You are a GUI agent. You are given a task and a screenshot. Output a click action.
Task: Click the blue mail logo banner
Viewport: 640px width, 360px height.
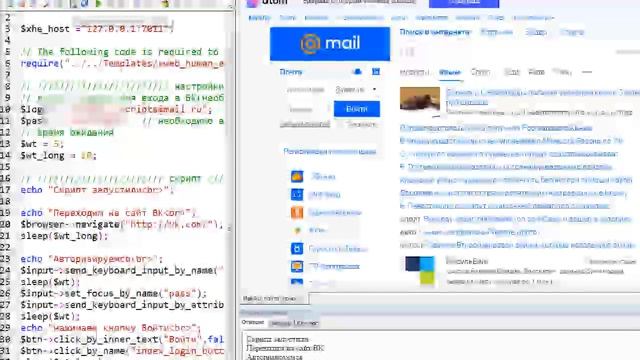click(330, 44)
